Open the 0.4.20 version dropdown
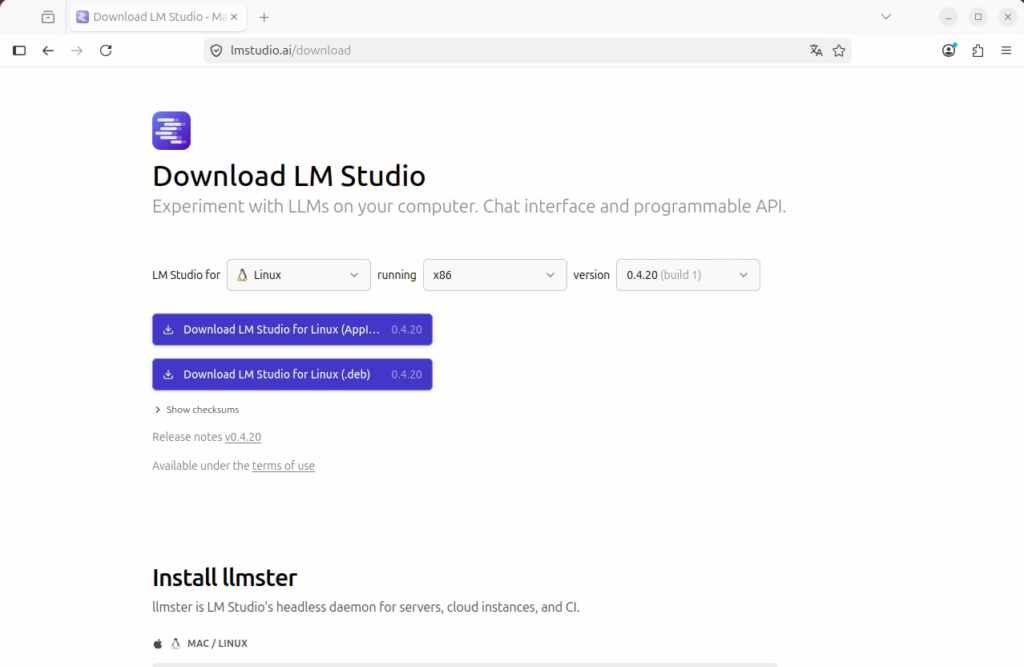This screenshot has height=667, width=1024. [x=688, y=275]
